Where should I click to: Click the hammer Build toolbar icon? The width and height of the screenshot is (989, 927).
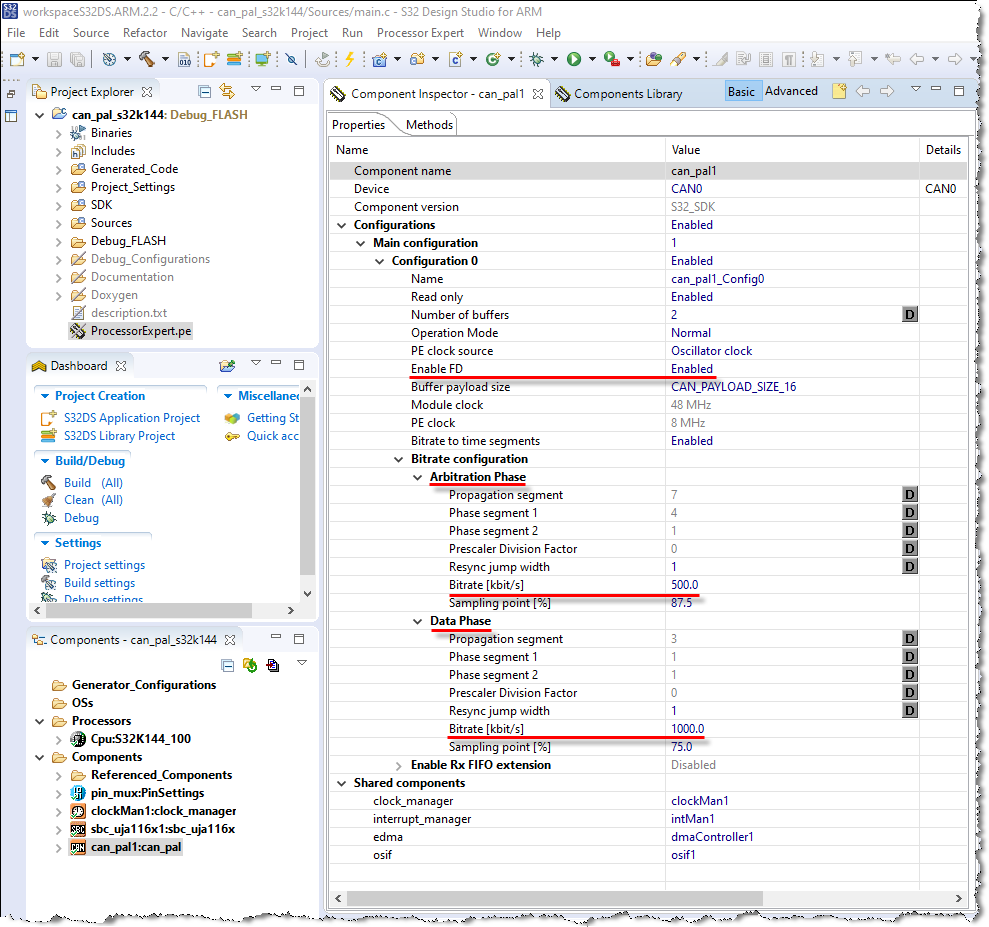[146, 59]
